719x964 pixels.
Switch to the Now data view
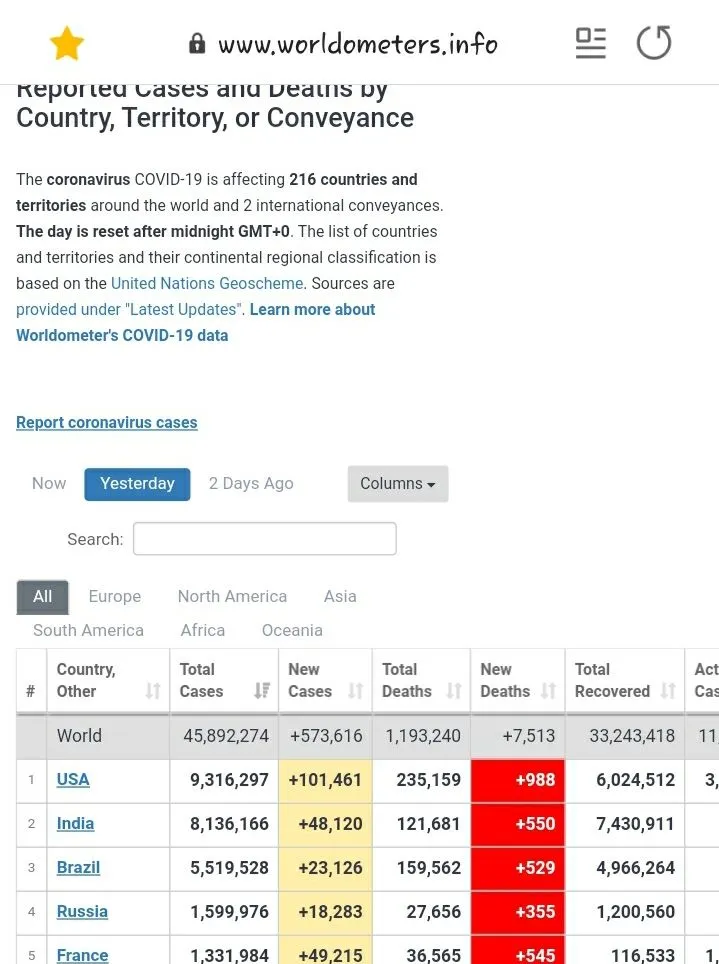[48, 483]
